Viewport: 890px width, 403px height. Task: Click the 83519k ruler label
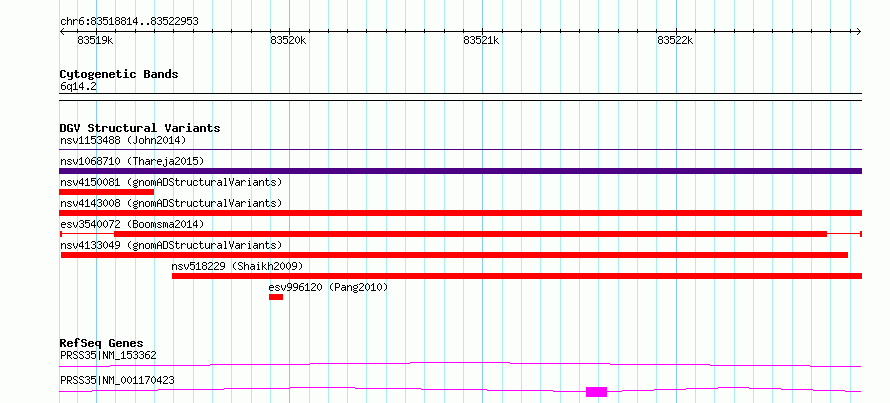point(95,40)
